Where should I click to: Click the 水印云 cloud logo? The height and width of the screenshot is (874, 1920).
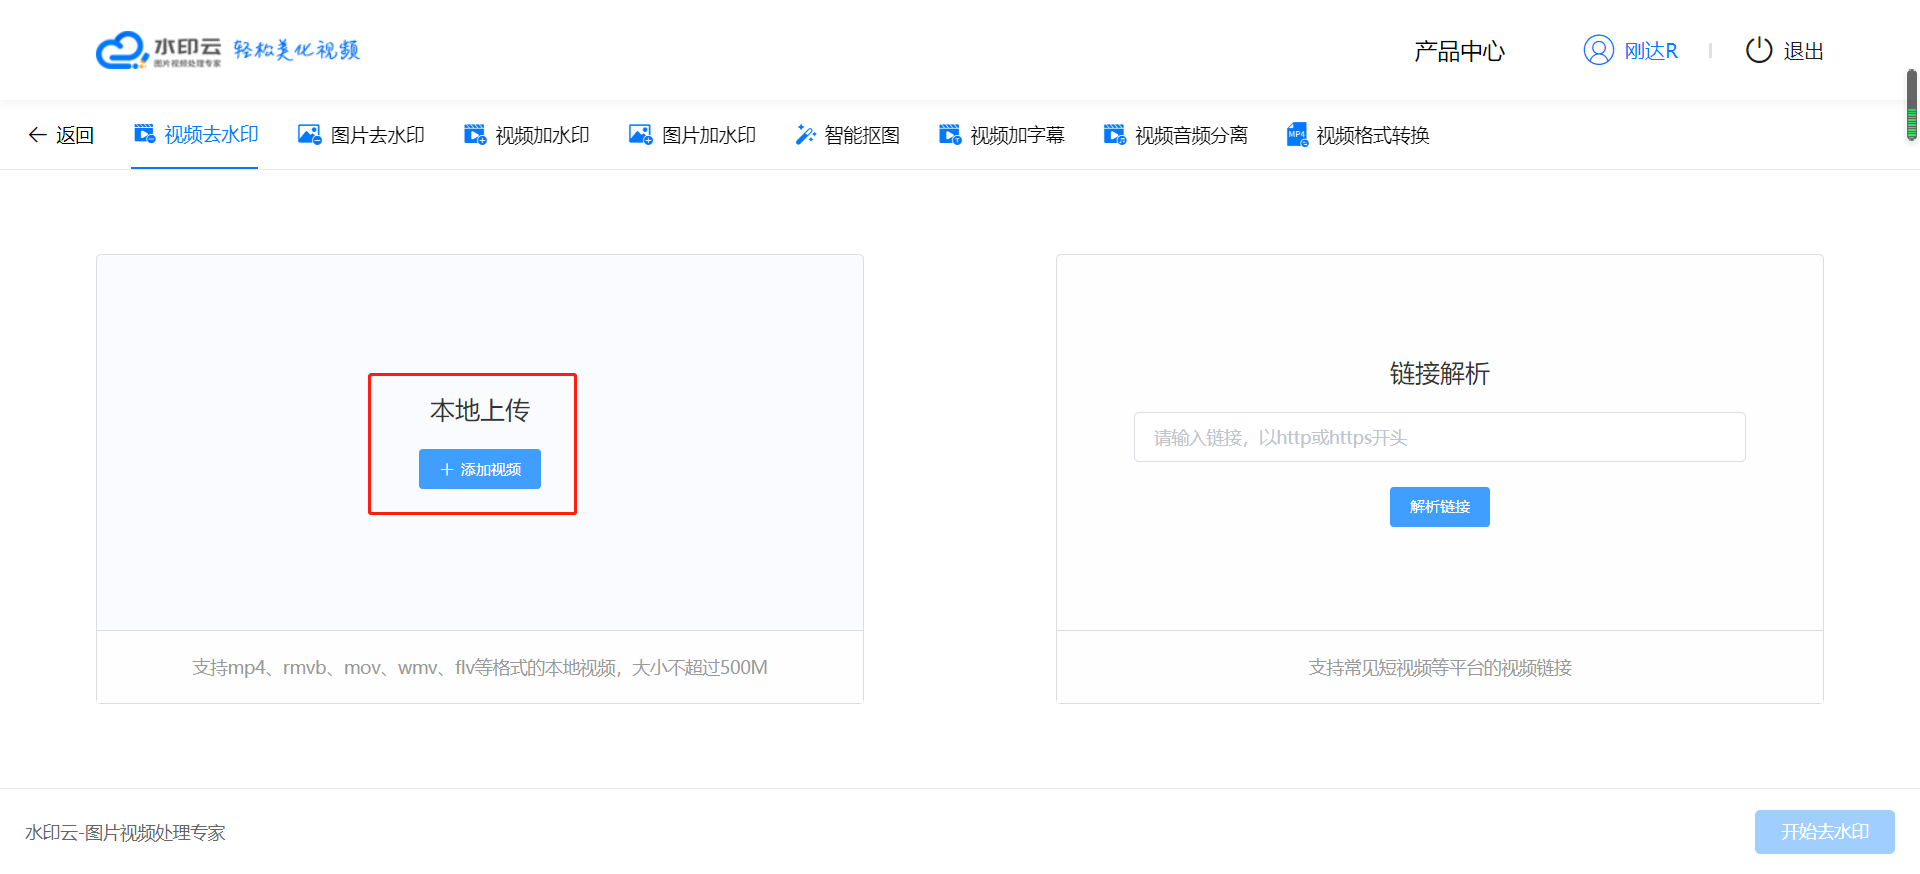coord(122,50)
